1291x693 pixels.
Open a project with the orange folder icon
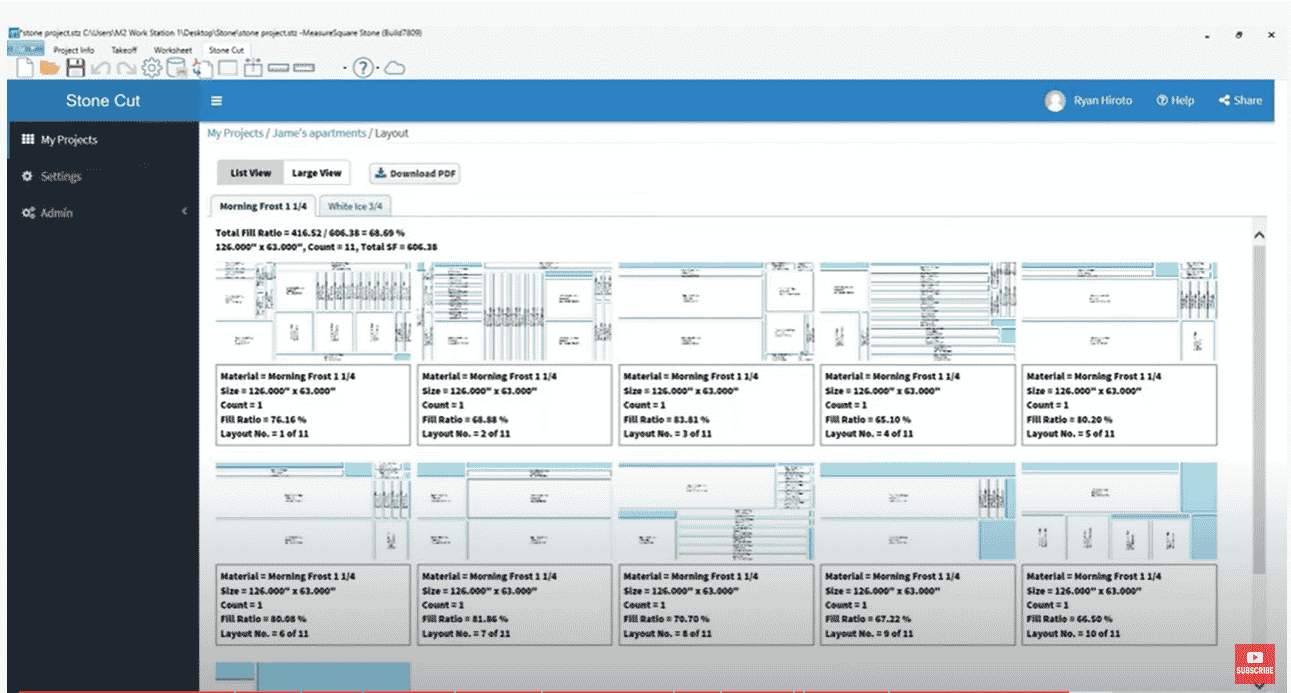point(50,68)
